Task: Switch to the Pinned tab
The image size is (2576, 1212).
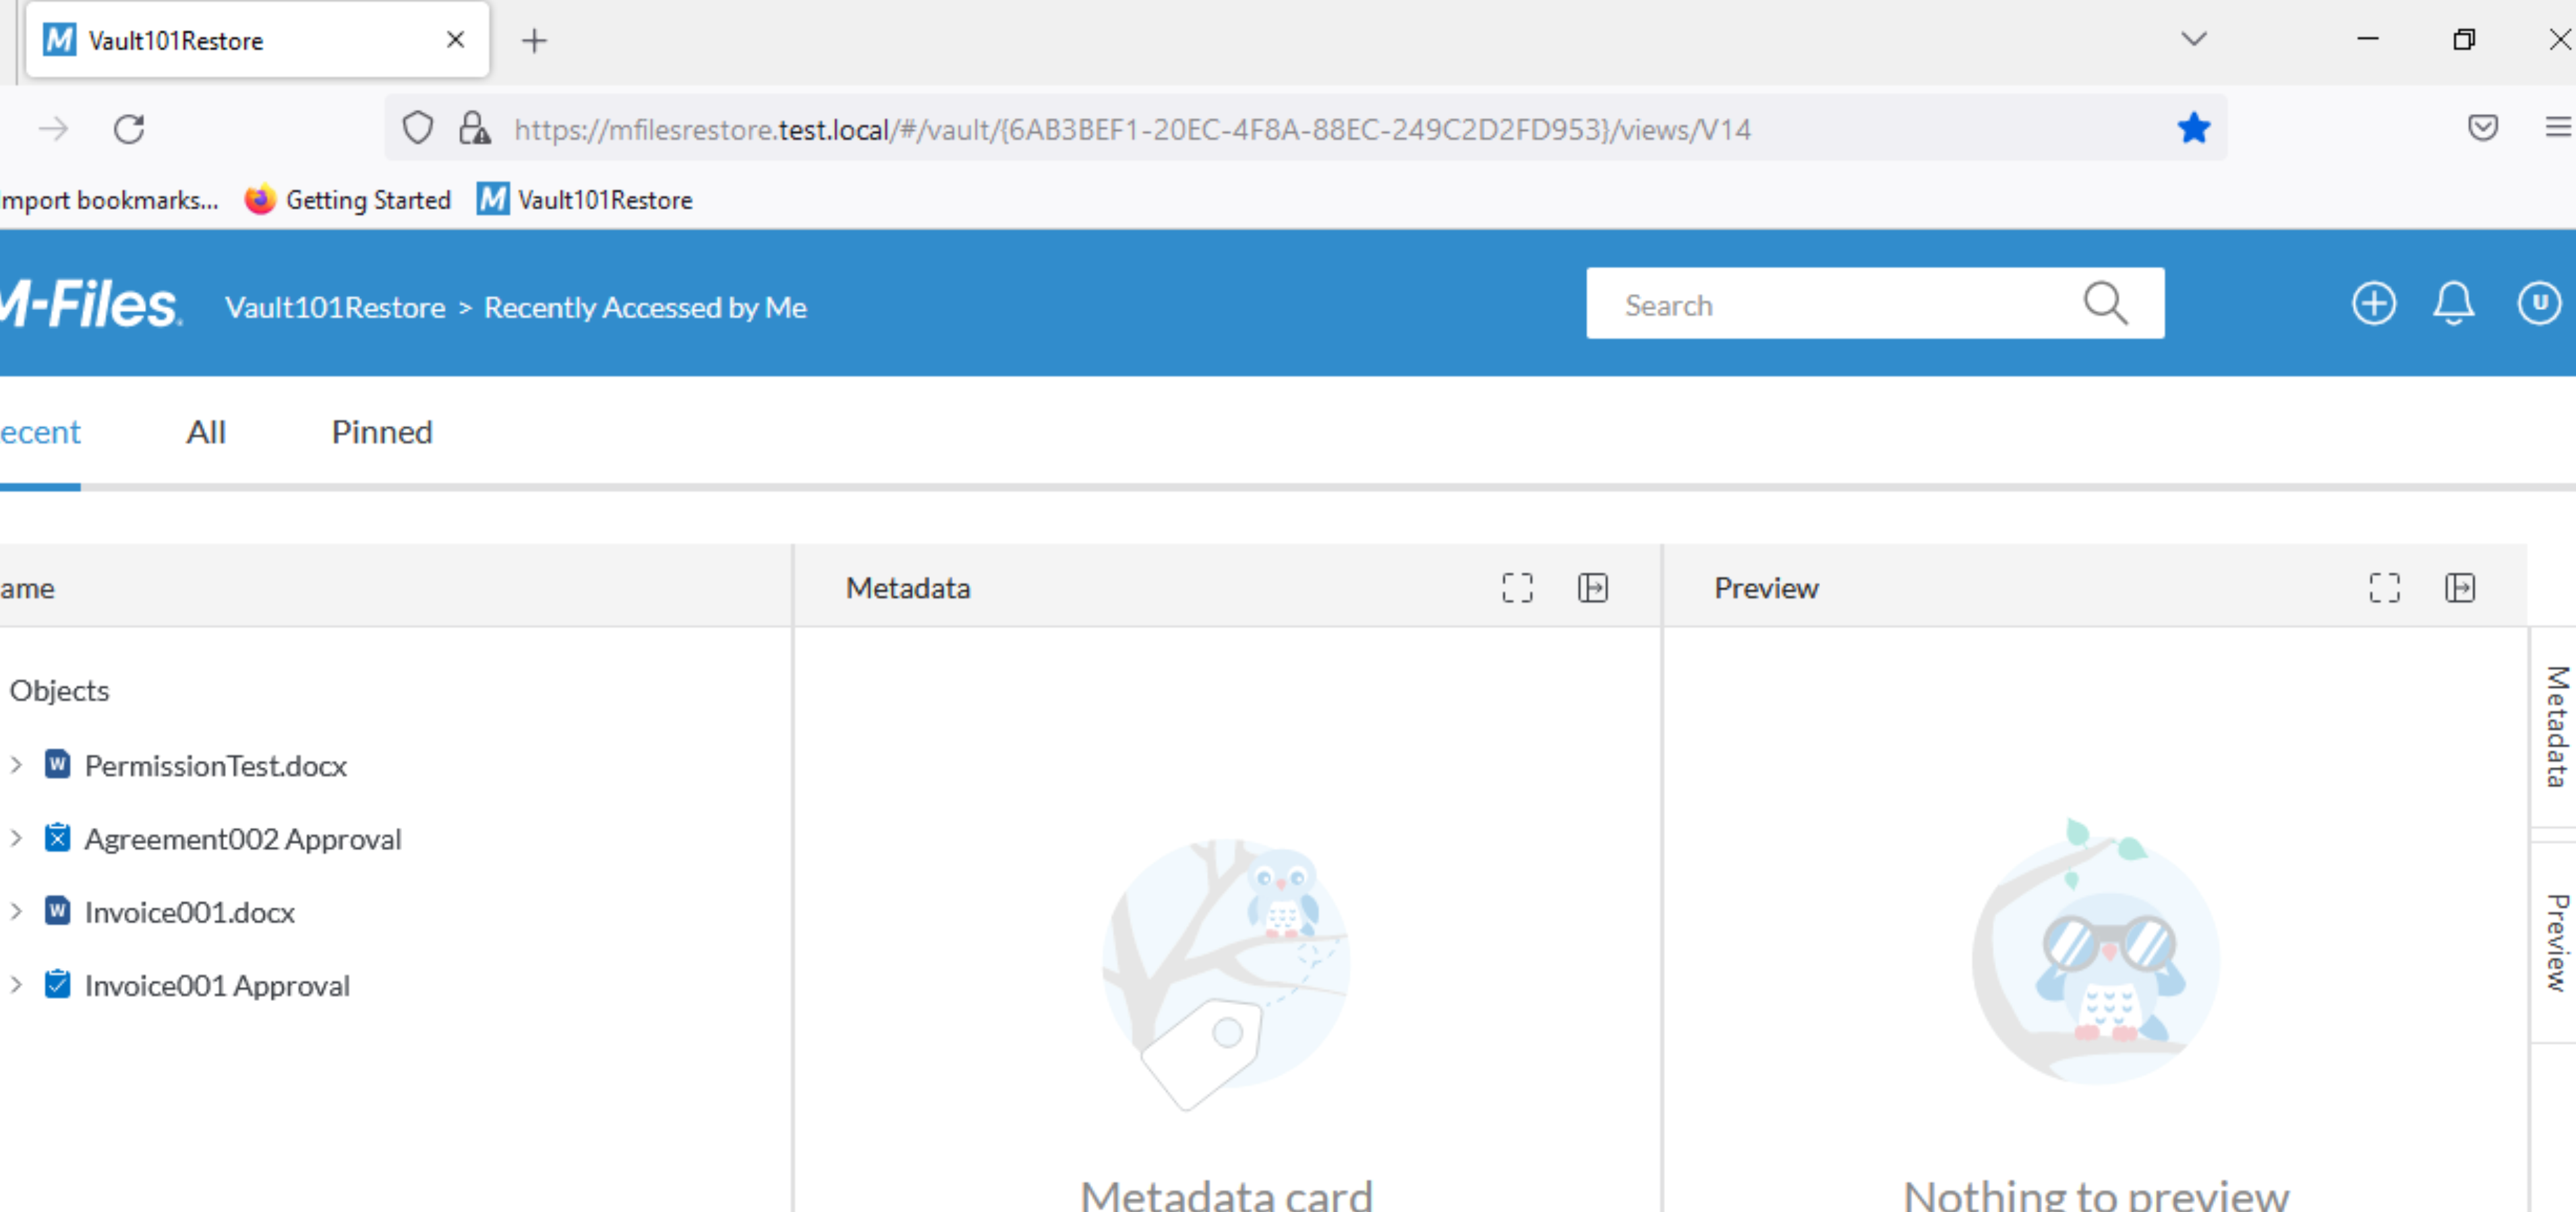Action: click(x=382, y=432)
